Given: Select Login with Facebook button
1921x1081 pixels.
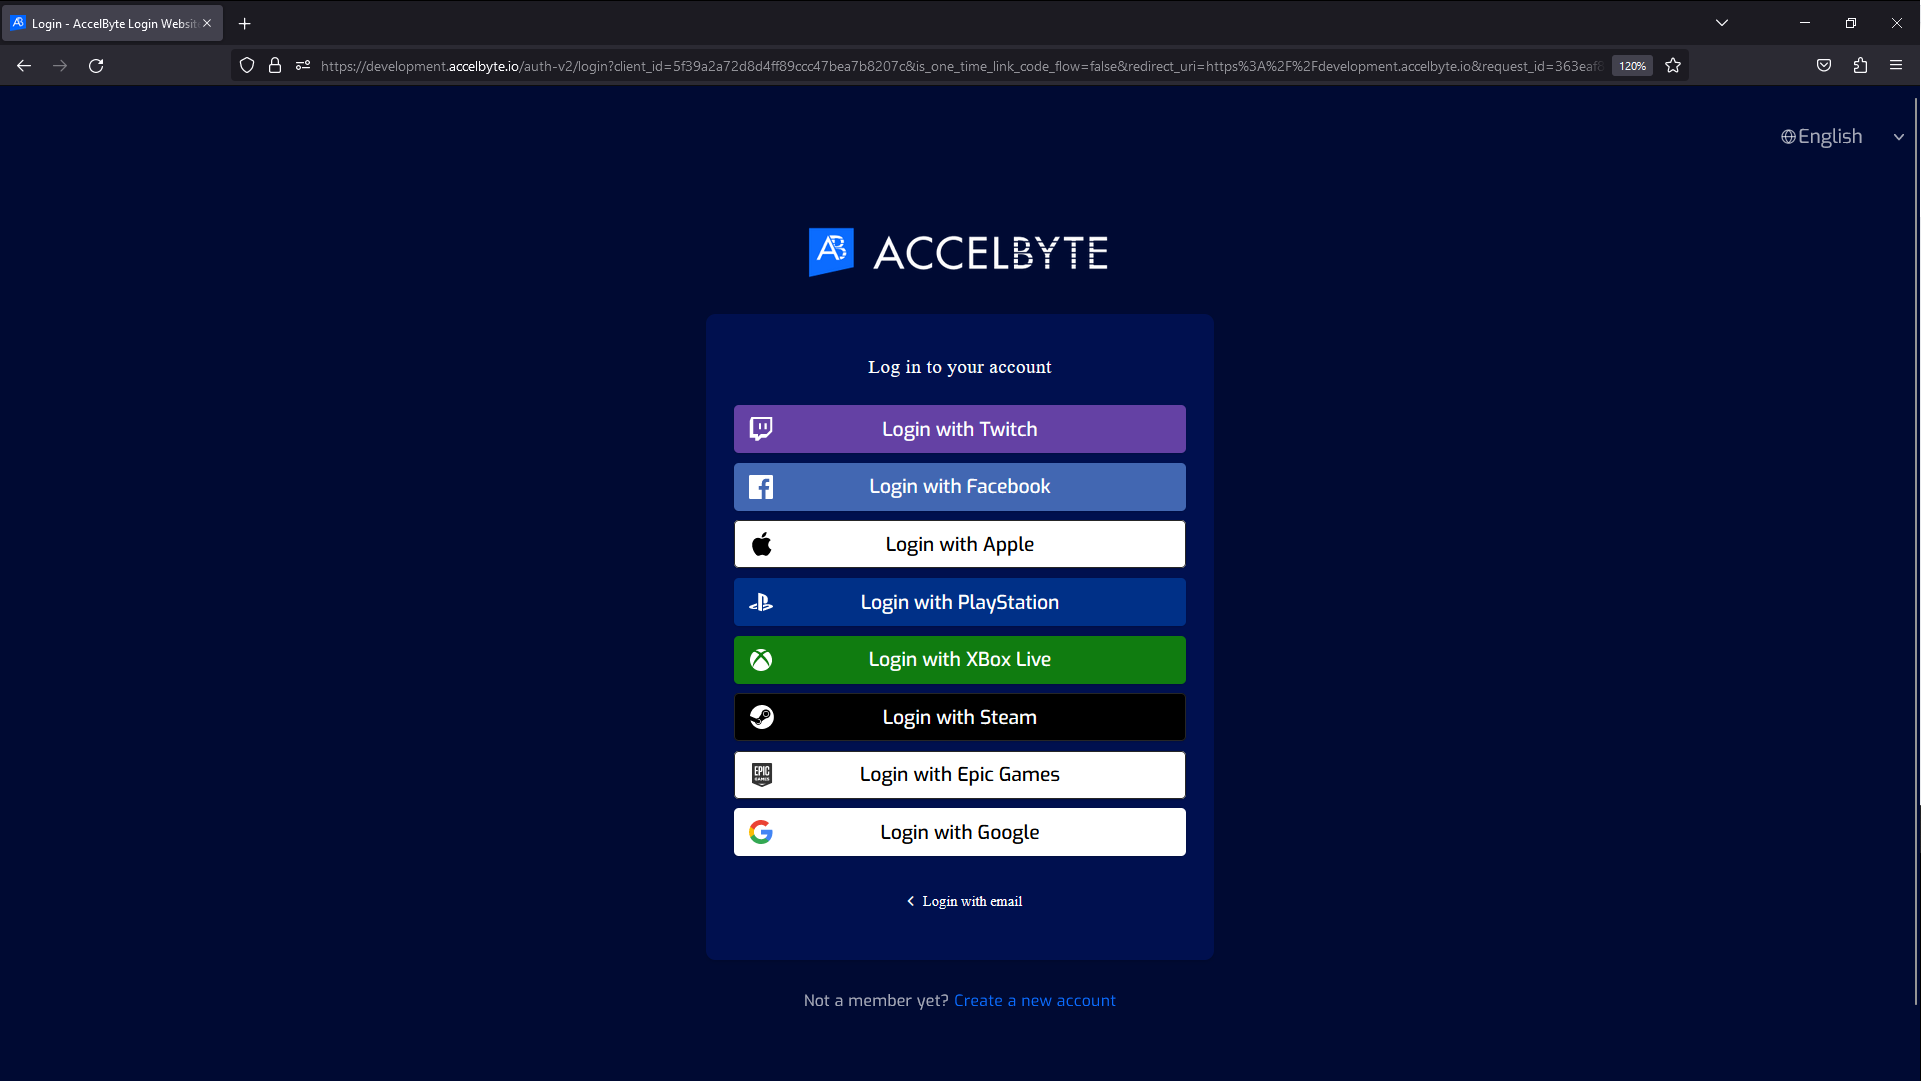Looking at the screenshot, I should coord(959,486).
